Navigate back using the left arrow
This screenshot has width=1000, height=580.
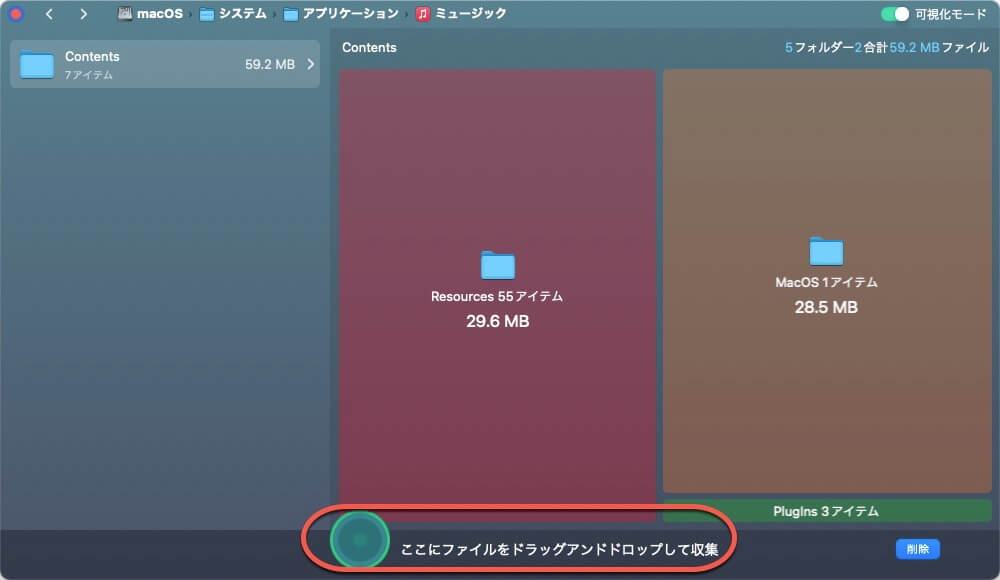48,14
